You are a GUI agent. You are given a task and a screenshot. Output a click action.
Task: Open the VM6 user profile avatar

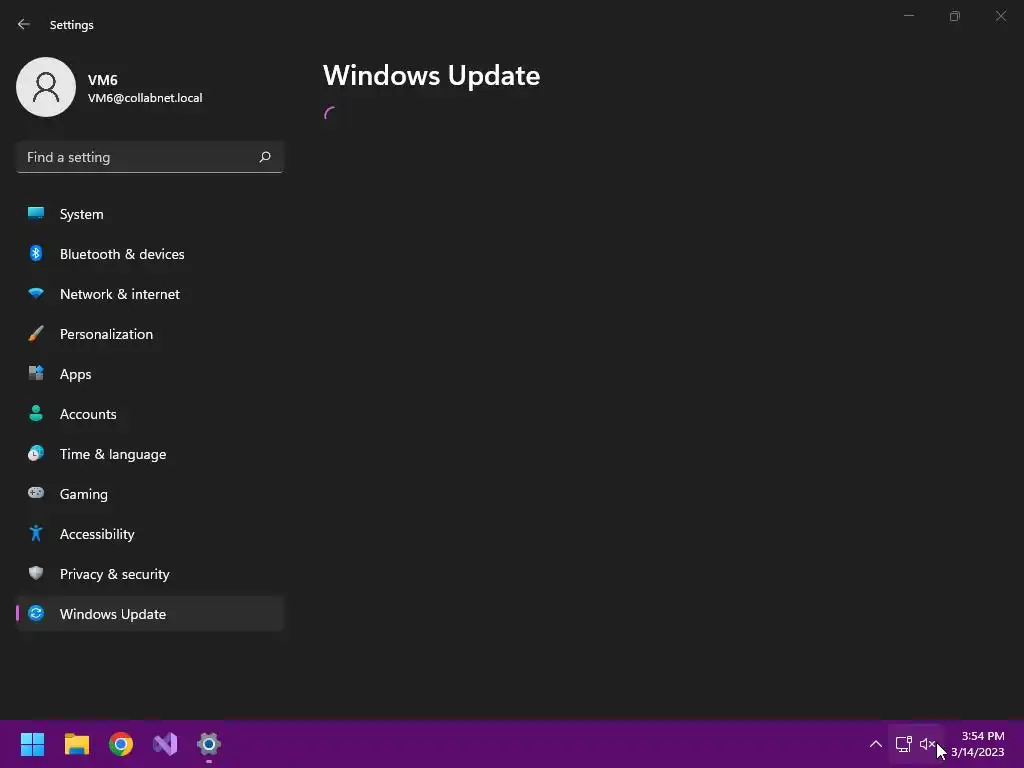click(x=46, y=87)
